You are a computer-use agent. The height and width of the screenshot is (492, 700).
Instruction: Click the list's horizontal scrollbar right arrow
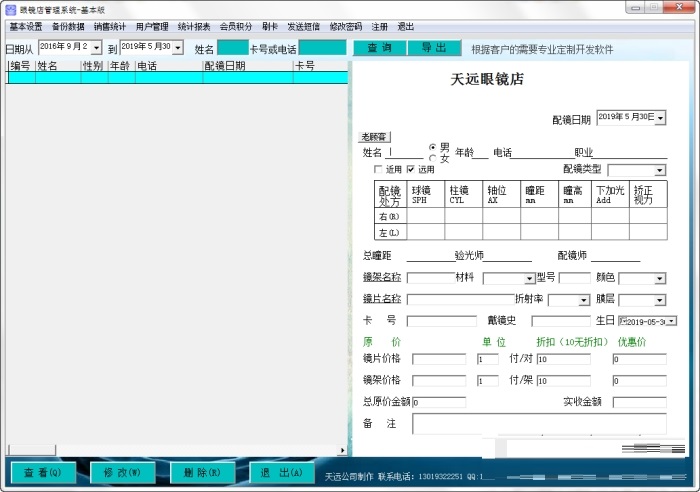[342, 450]
